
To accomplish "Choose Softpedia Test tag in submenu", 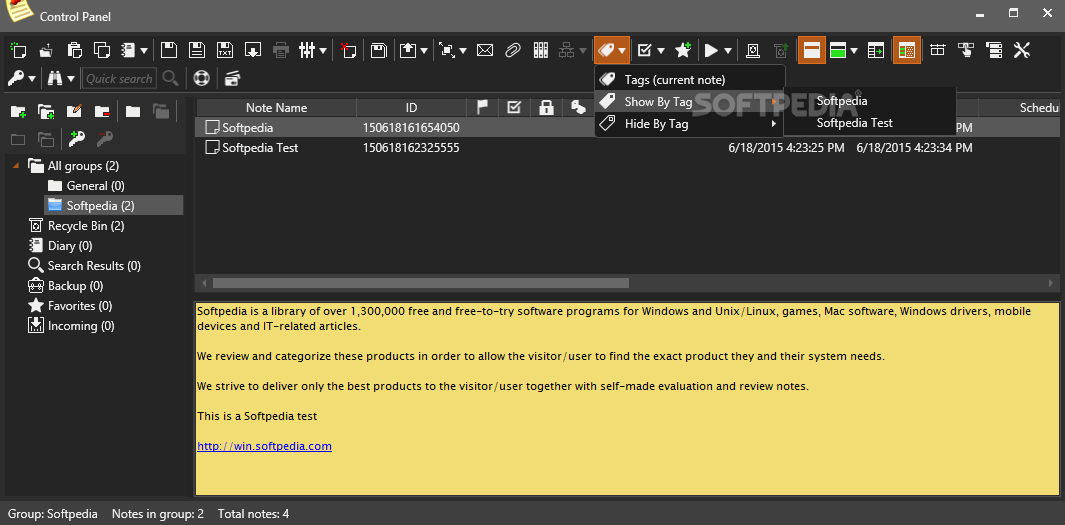I will click(x=870, y=123).
